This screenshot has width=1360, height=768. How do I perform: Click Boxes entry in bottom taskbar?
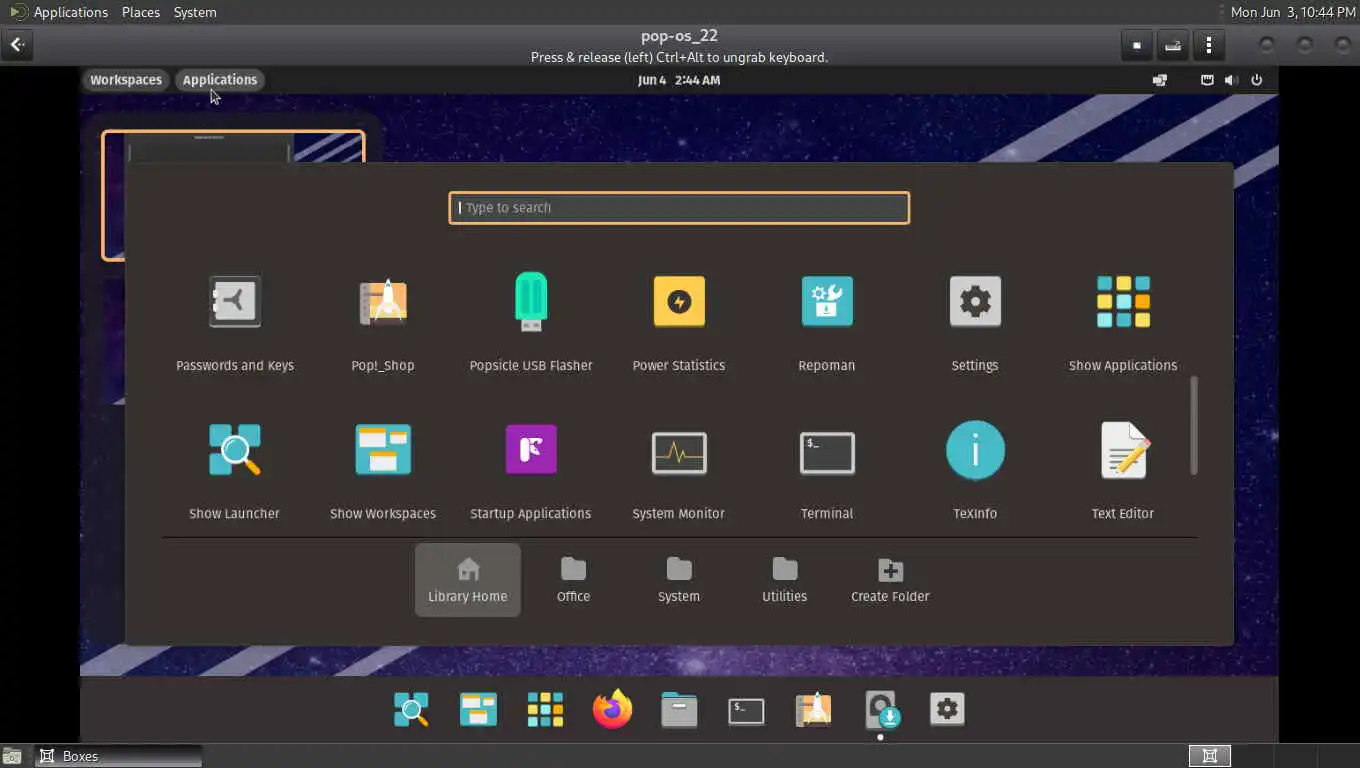[x=118, y=756]
